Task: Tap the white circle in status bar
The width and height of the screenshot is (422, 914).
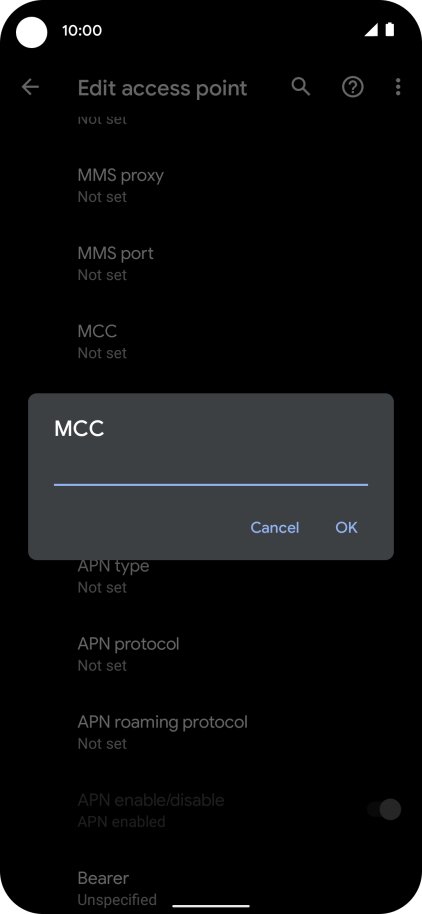Action: click(31, 32)
